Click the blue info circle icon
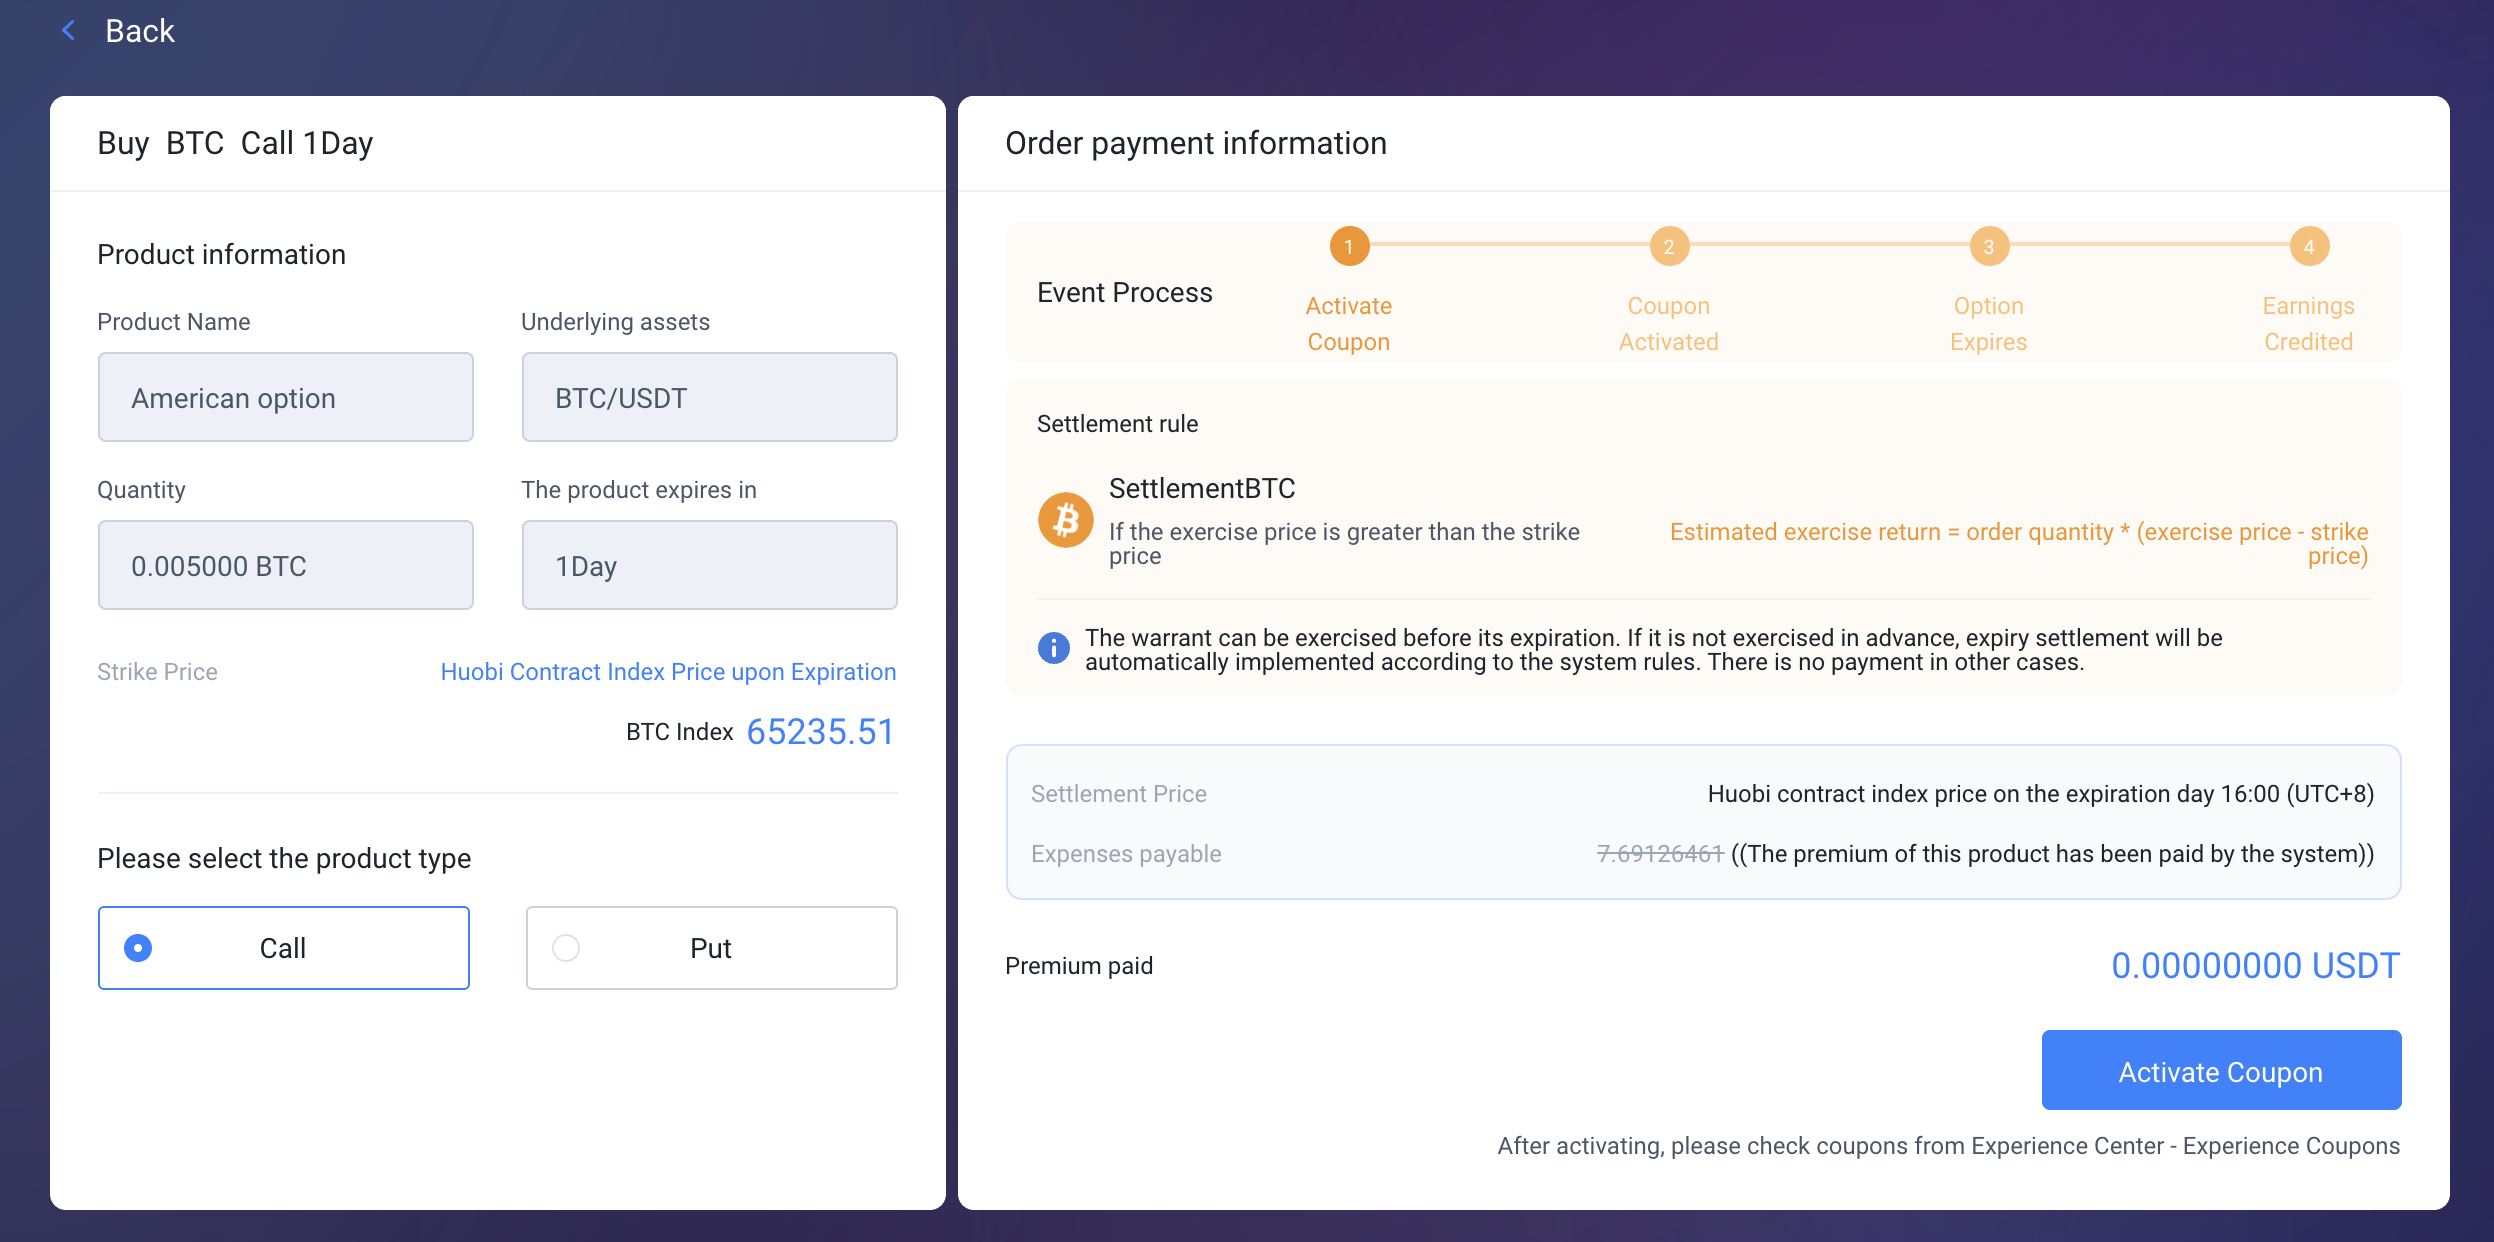2494x1242 pixels. point(1053,648)
